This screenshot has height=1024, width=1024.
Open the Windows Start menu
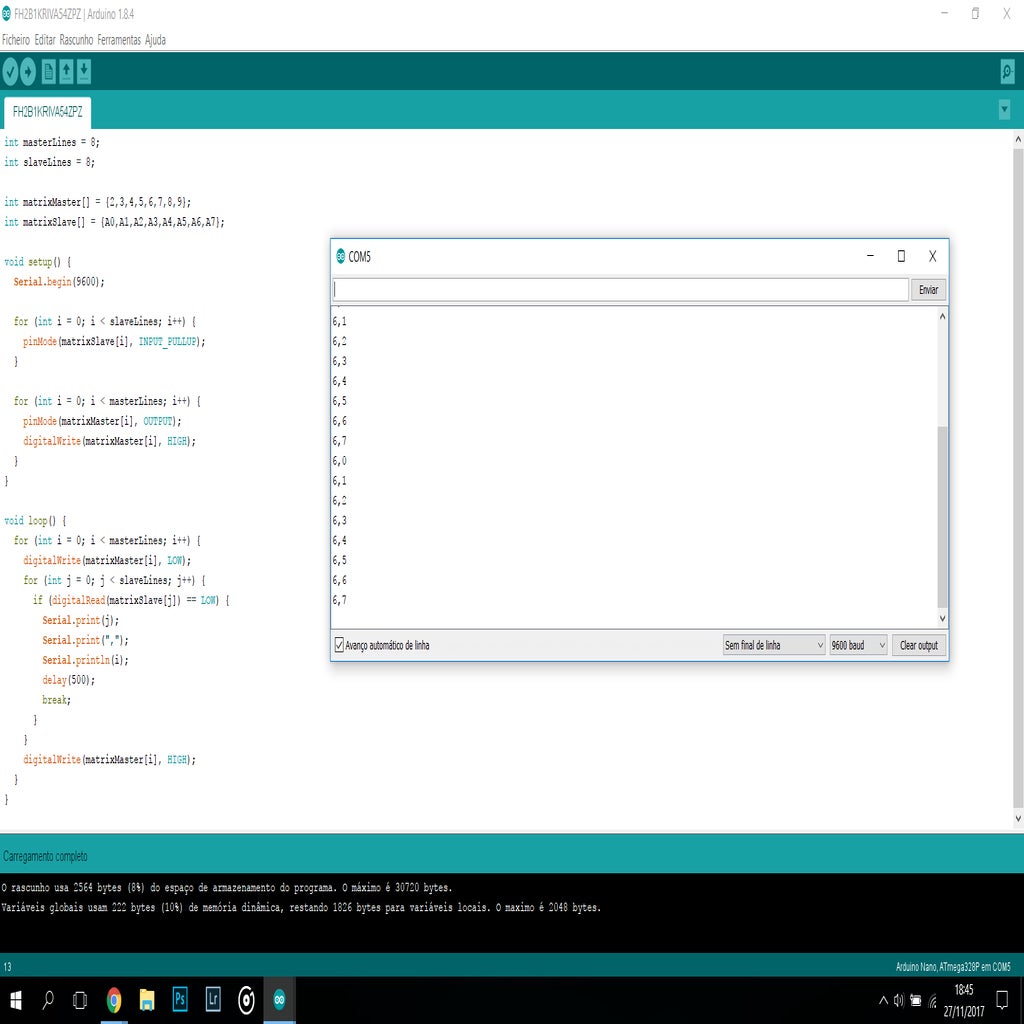[x=16, y=1000]
